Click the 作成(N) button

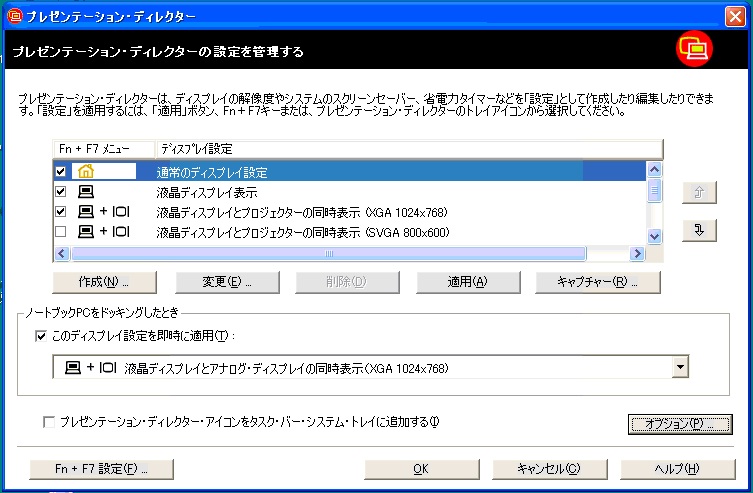[102, 281]
